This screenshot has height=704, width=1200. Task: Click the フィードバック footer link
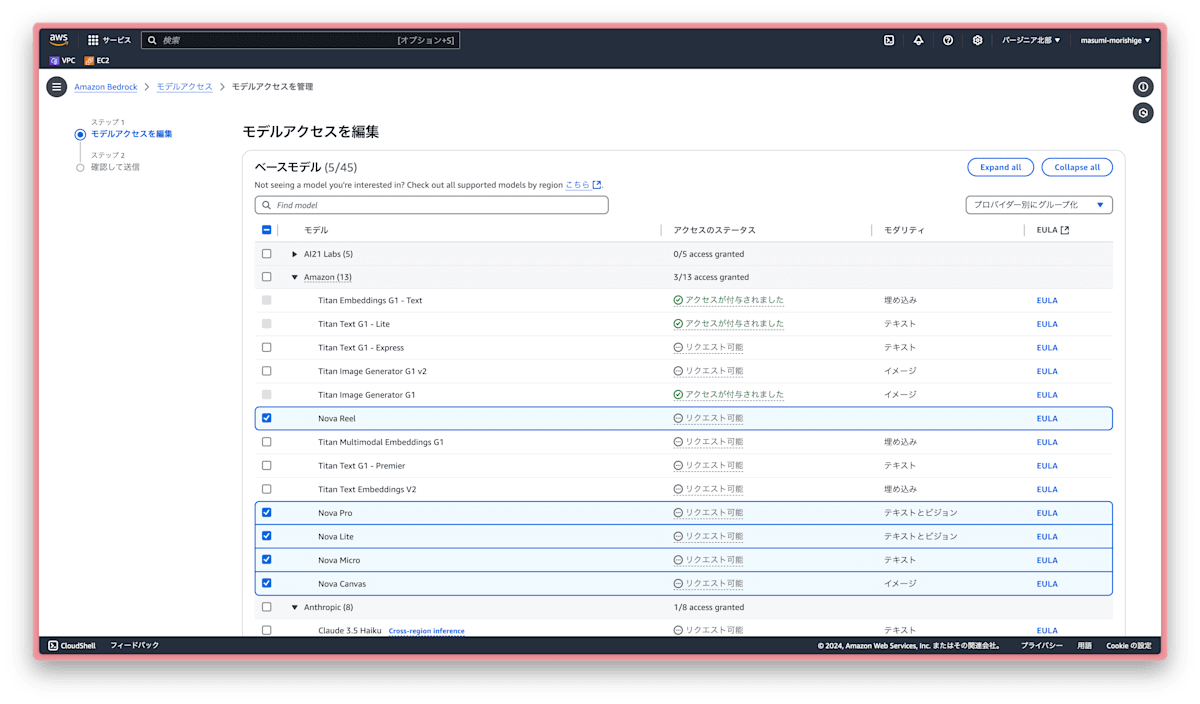[x=134, y=646]
